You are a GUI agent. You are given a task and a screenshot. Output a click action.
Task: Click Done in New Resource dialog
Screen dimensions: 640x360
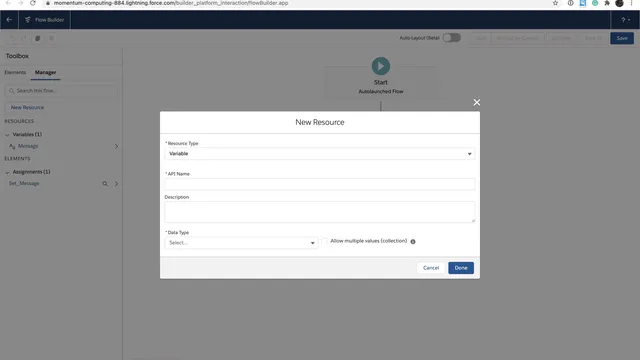click(461, 268)
